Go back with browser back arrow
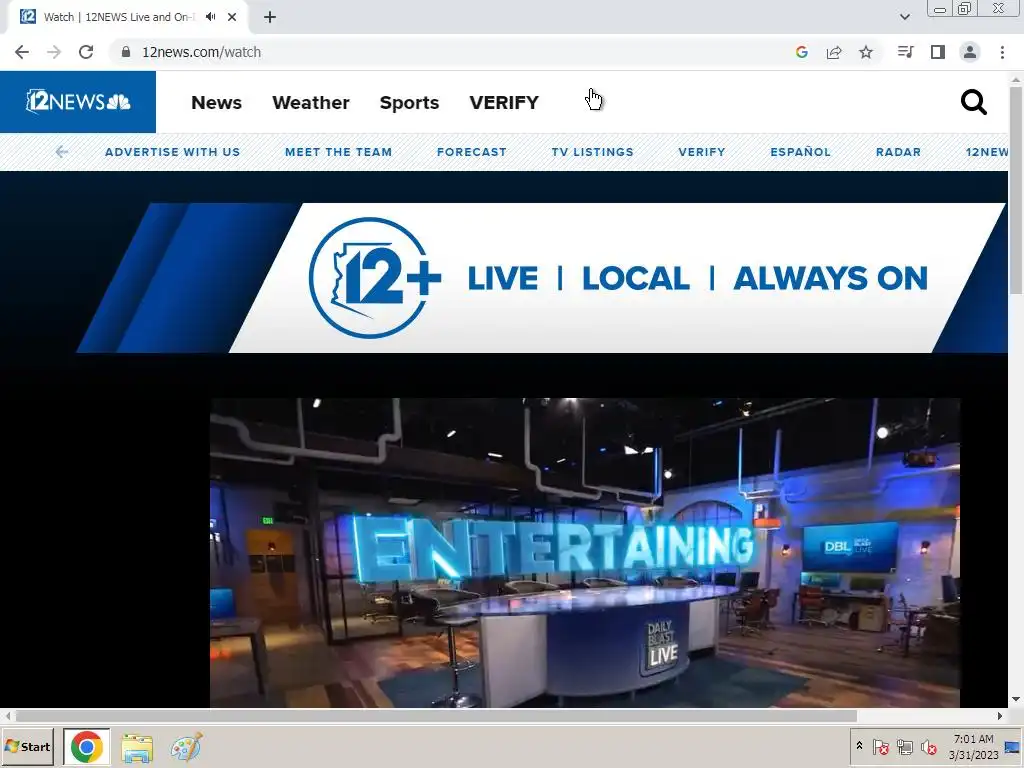 coord(22,52)
